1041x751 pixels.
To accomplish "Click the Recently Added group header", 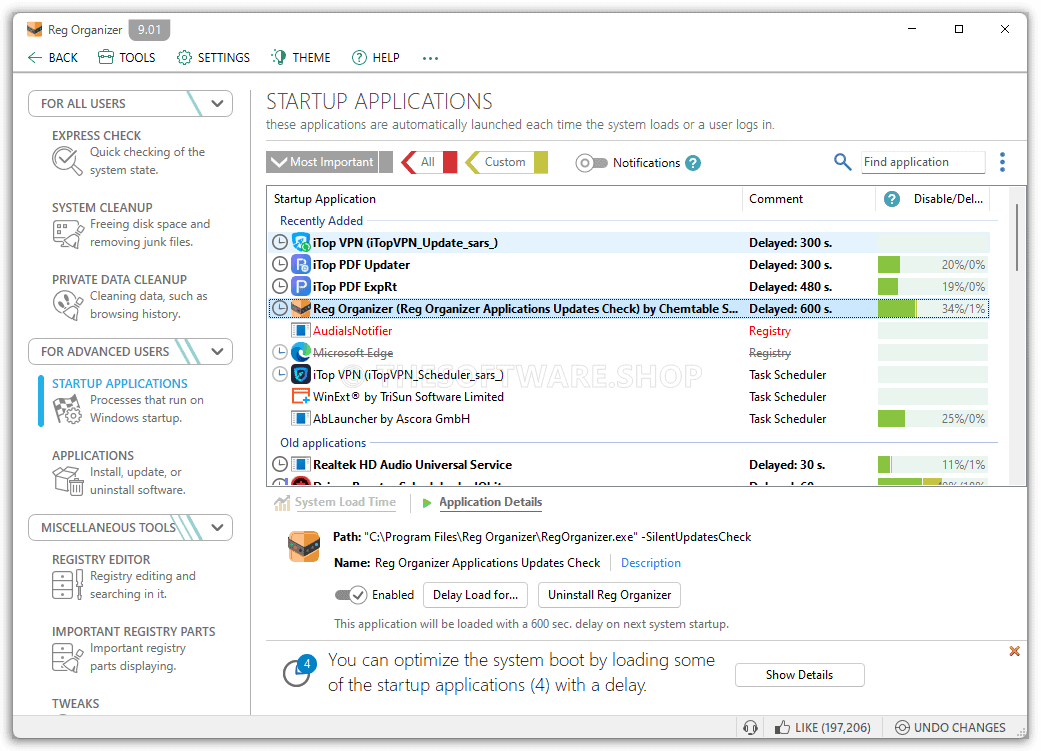I will tap(321, 220).
